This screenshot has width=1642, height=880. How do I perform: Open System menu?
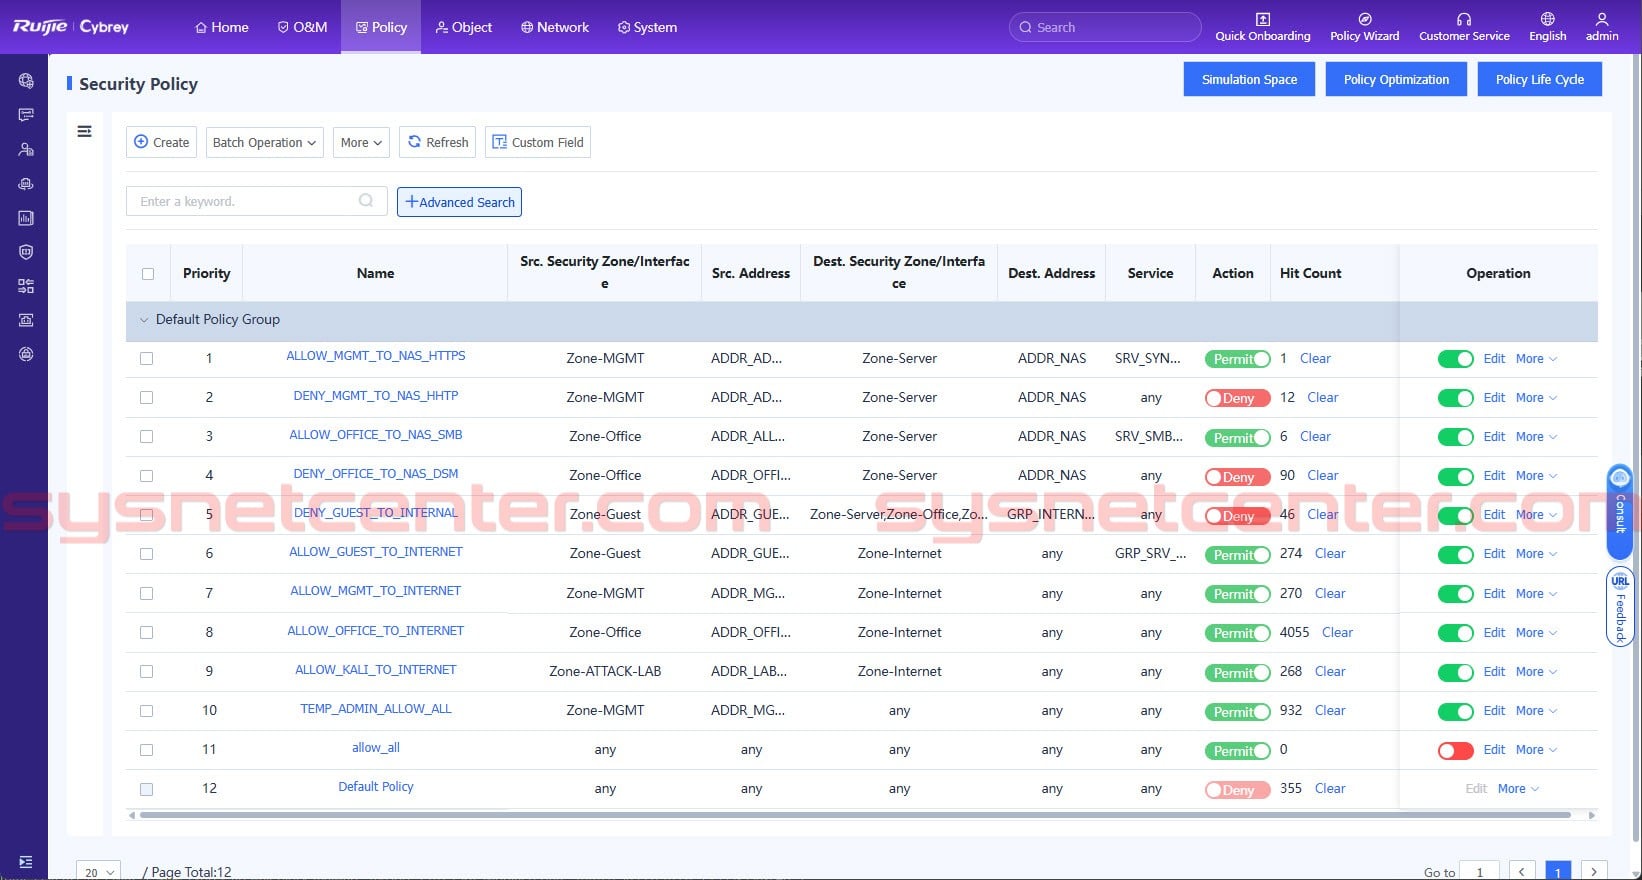(x=647, y=27)
